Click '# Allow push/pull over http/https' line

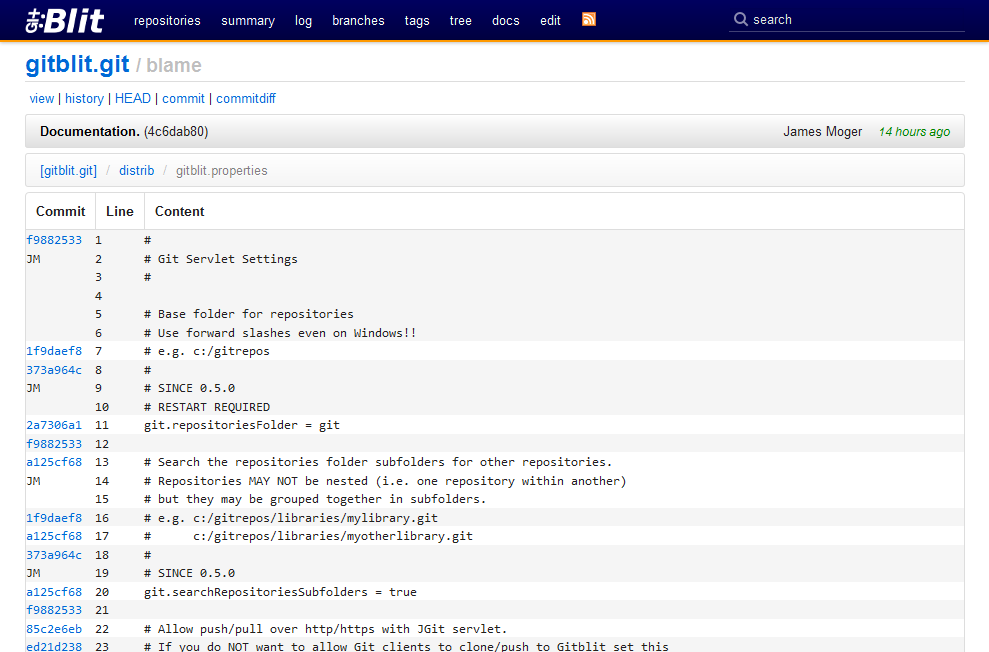325,629
